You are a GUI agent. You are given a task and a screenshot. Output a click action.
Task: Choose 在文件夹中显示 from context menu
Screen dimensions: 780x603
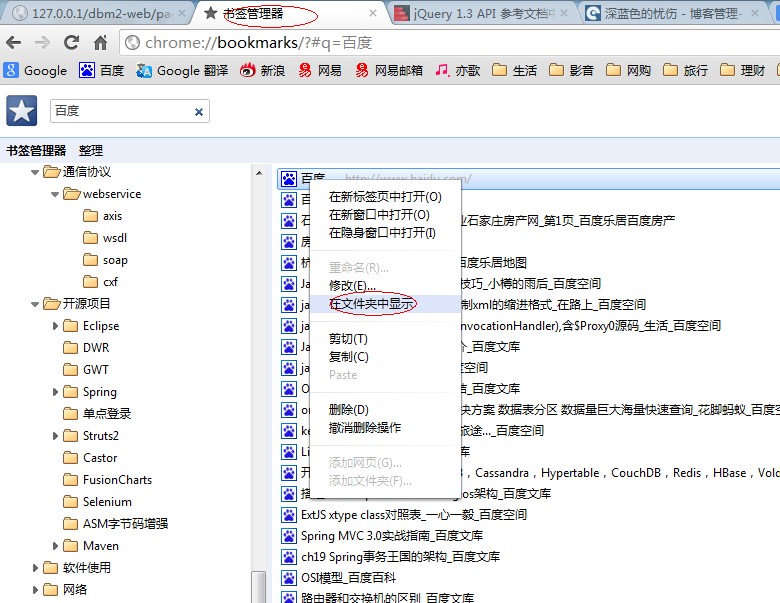(x=385, y=303)
